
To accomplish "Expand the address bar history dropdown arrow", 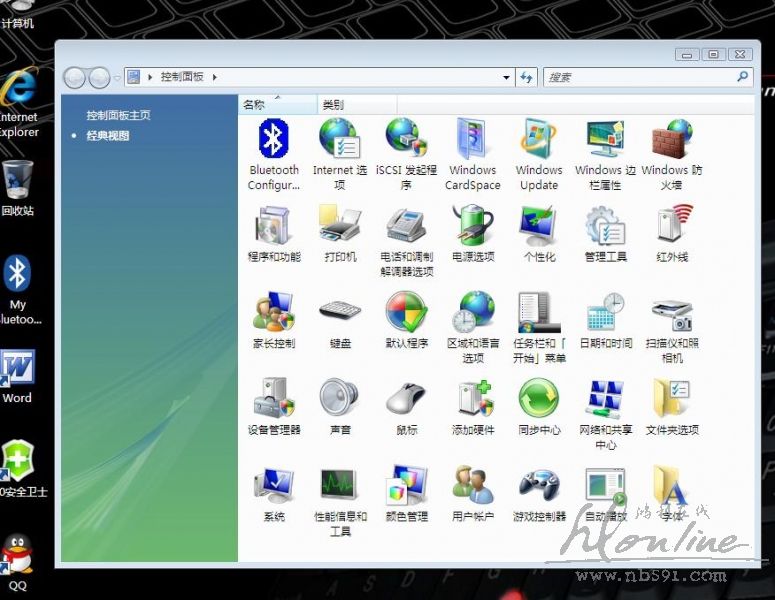I will (505, 77).
